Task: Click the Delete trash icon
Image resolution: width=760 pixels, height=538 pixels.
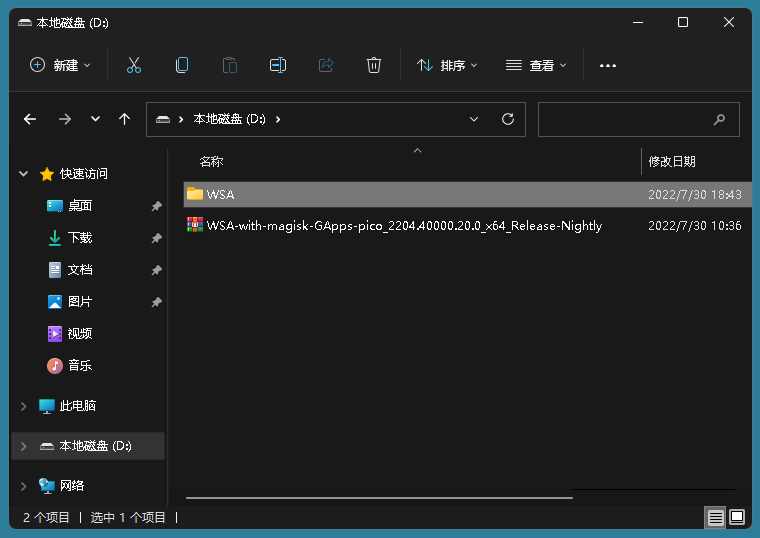Action: 374,65
